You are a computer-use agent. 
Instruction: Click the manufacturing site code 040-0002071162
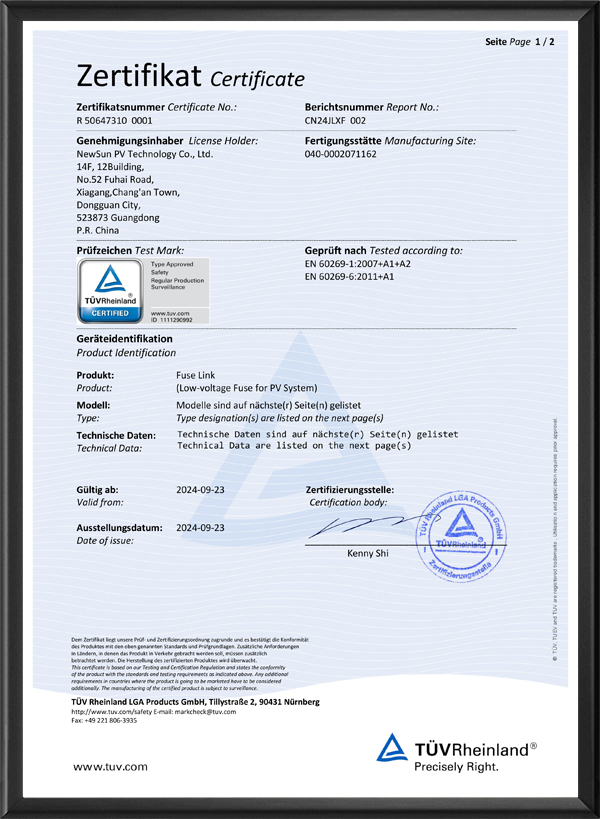[340, 154]
